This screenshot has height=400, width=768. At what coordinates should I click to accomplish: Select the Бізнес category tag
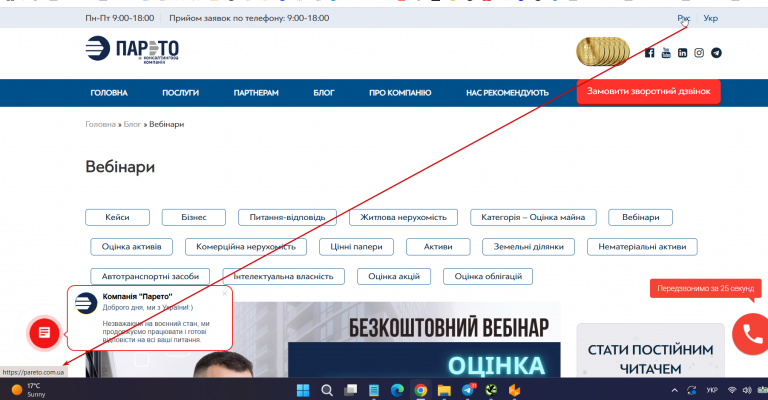[x=194, y=217]
